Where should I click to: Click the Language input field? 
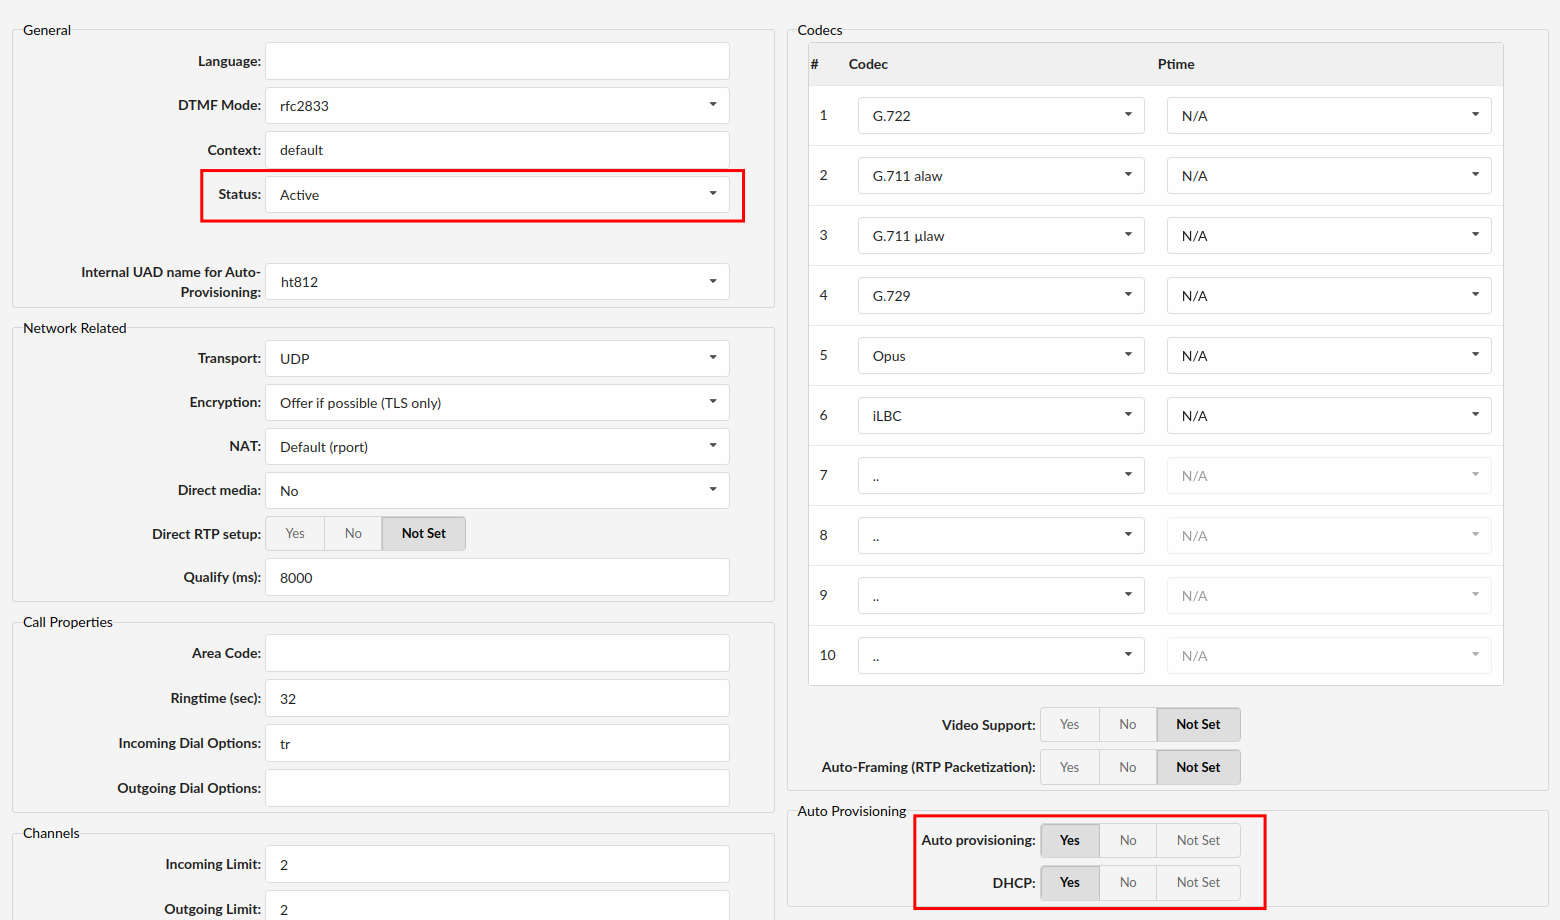[x=497, y=61]
